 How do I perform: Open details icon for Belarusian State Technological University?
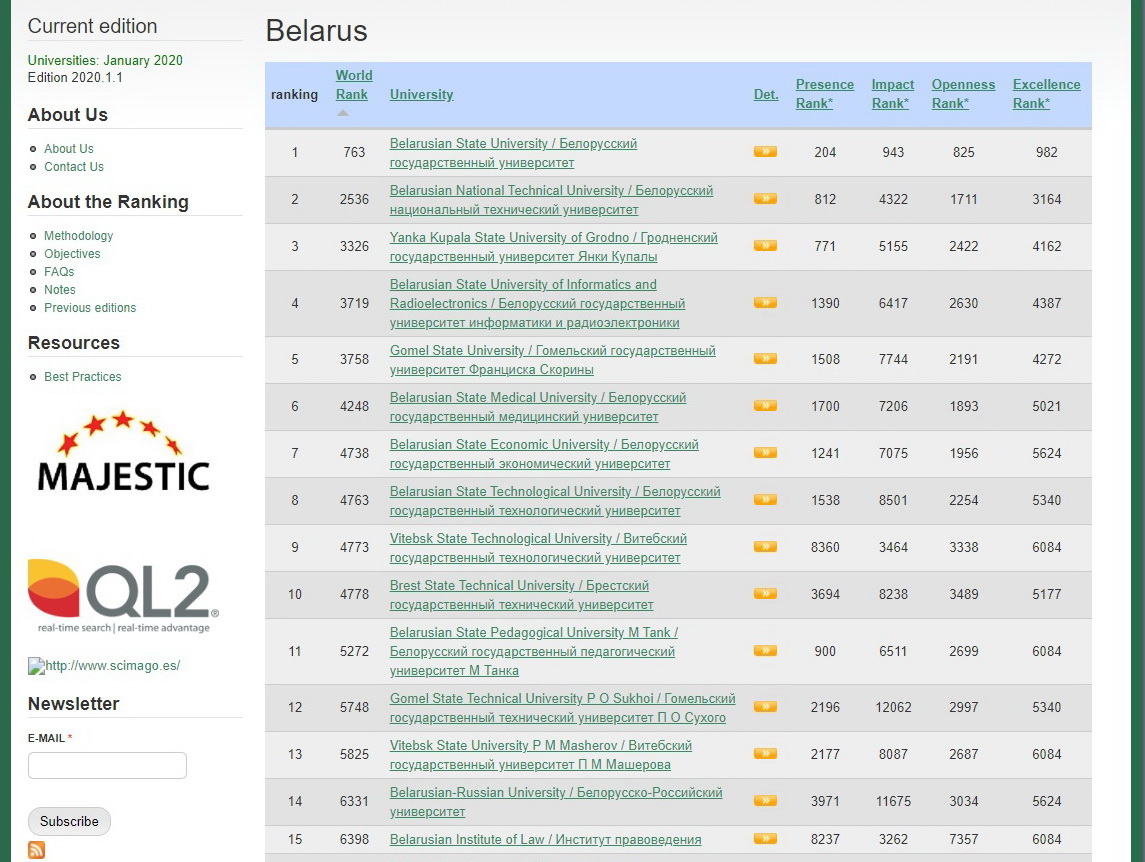tap(765, 500)
